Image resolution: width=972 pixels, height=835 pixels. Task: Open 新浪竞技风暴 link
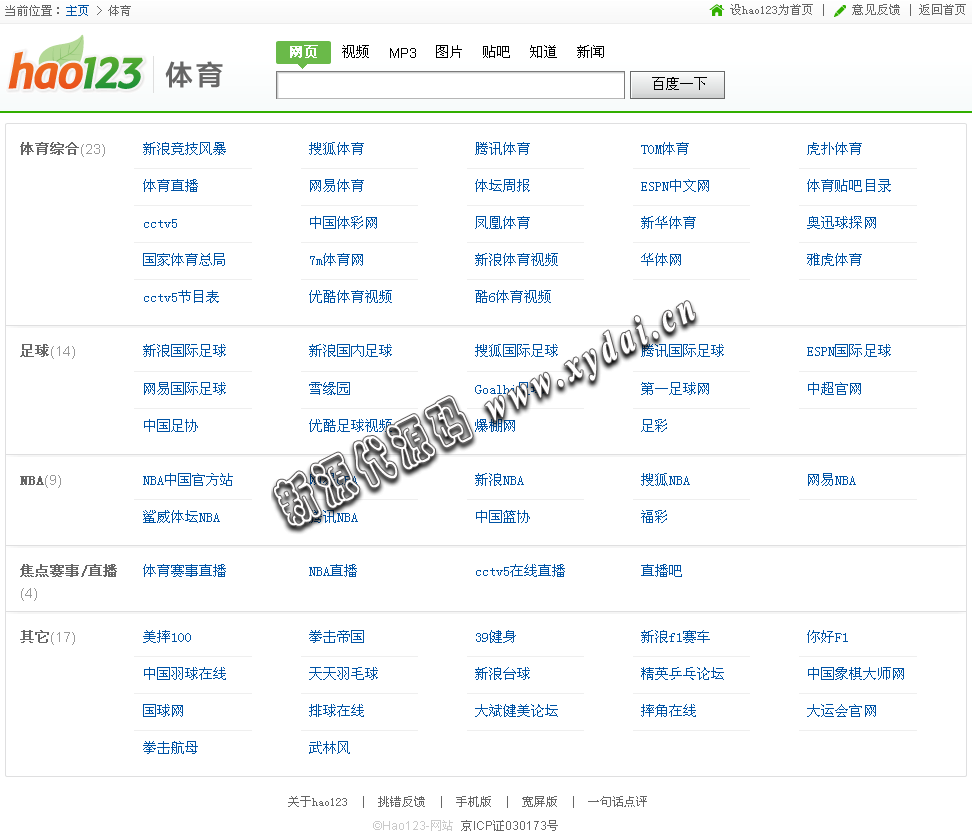pyautogui.click(x=184, y=149)
